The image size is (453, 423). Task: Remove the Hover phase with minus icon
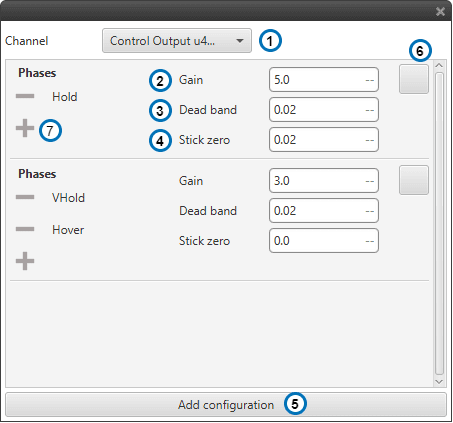coord(25,229)
